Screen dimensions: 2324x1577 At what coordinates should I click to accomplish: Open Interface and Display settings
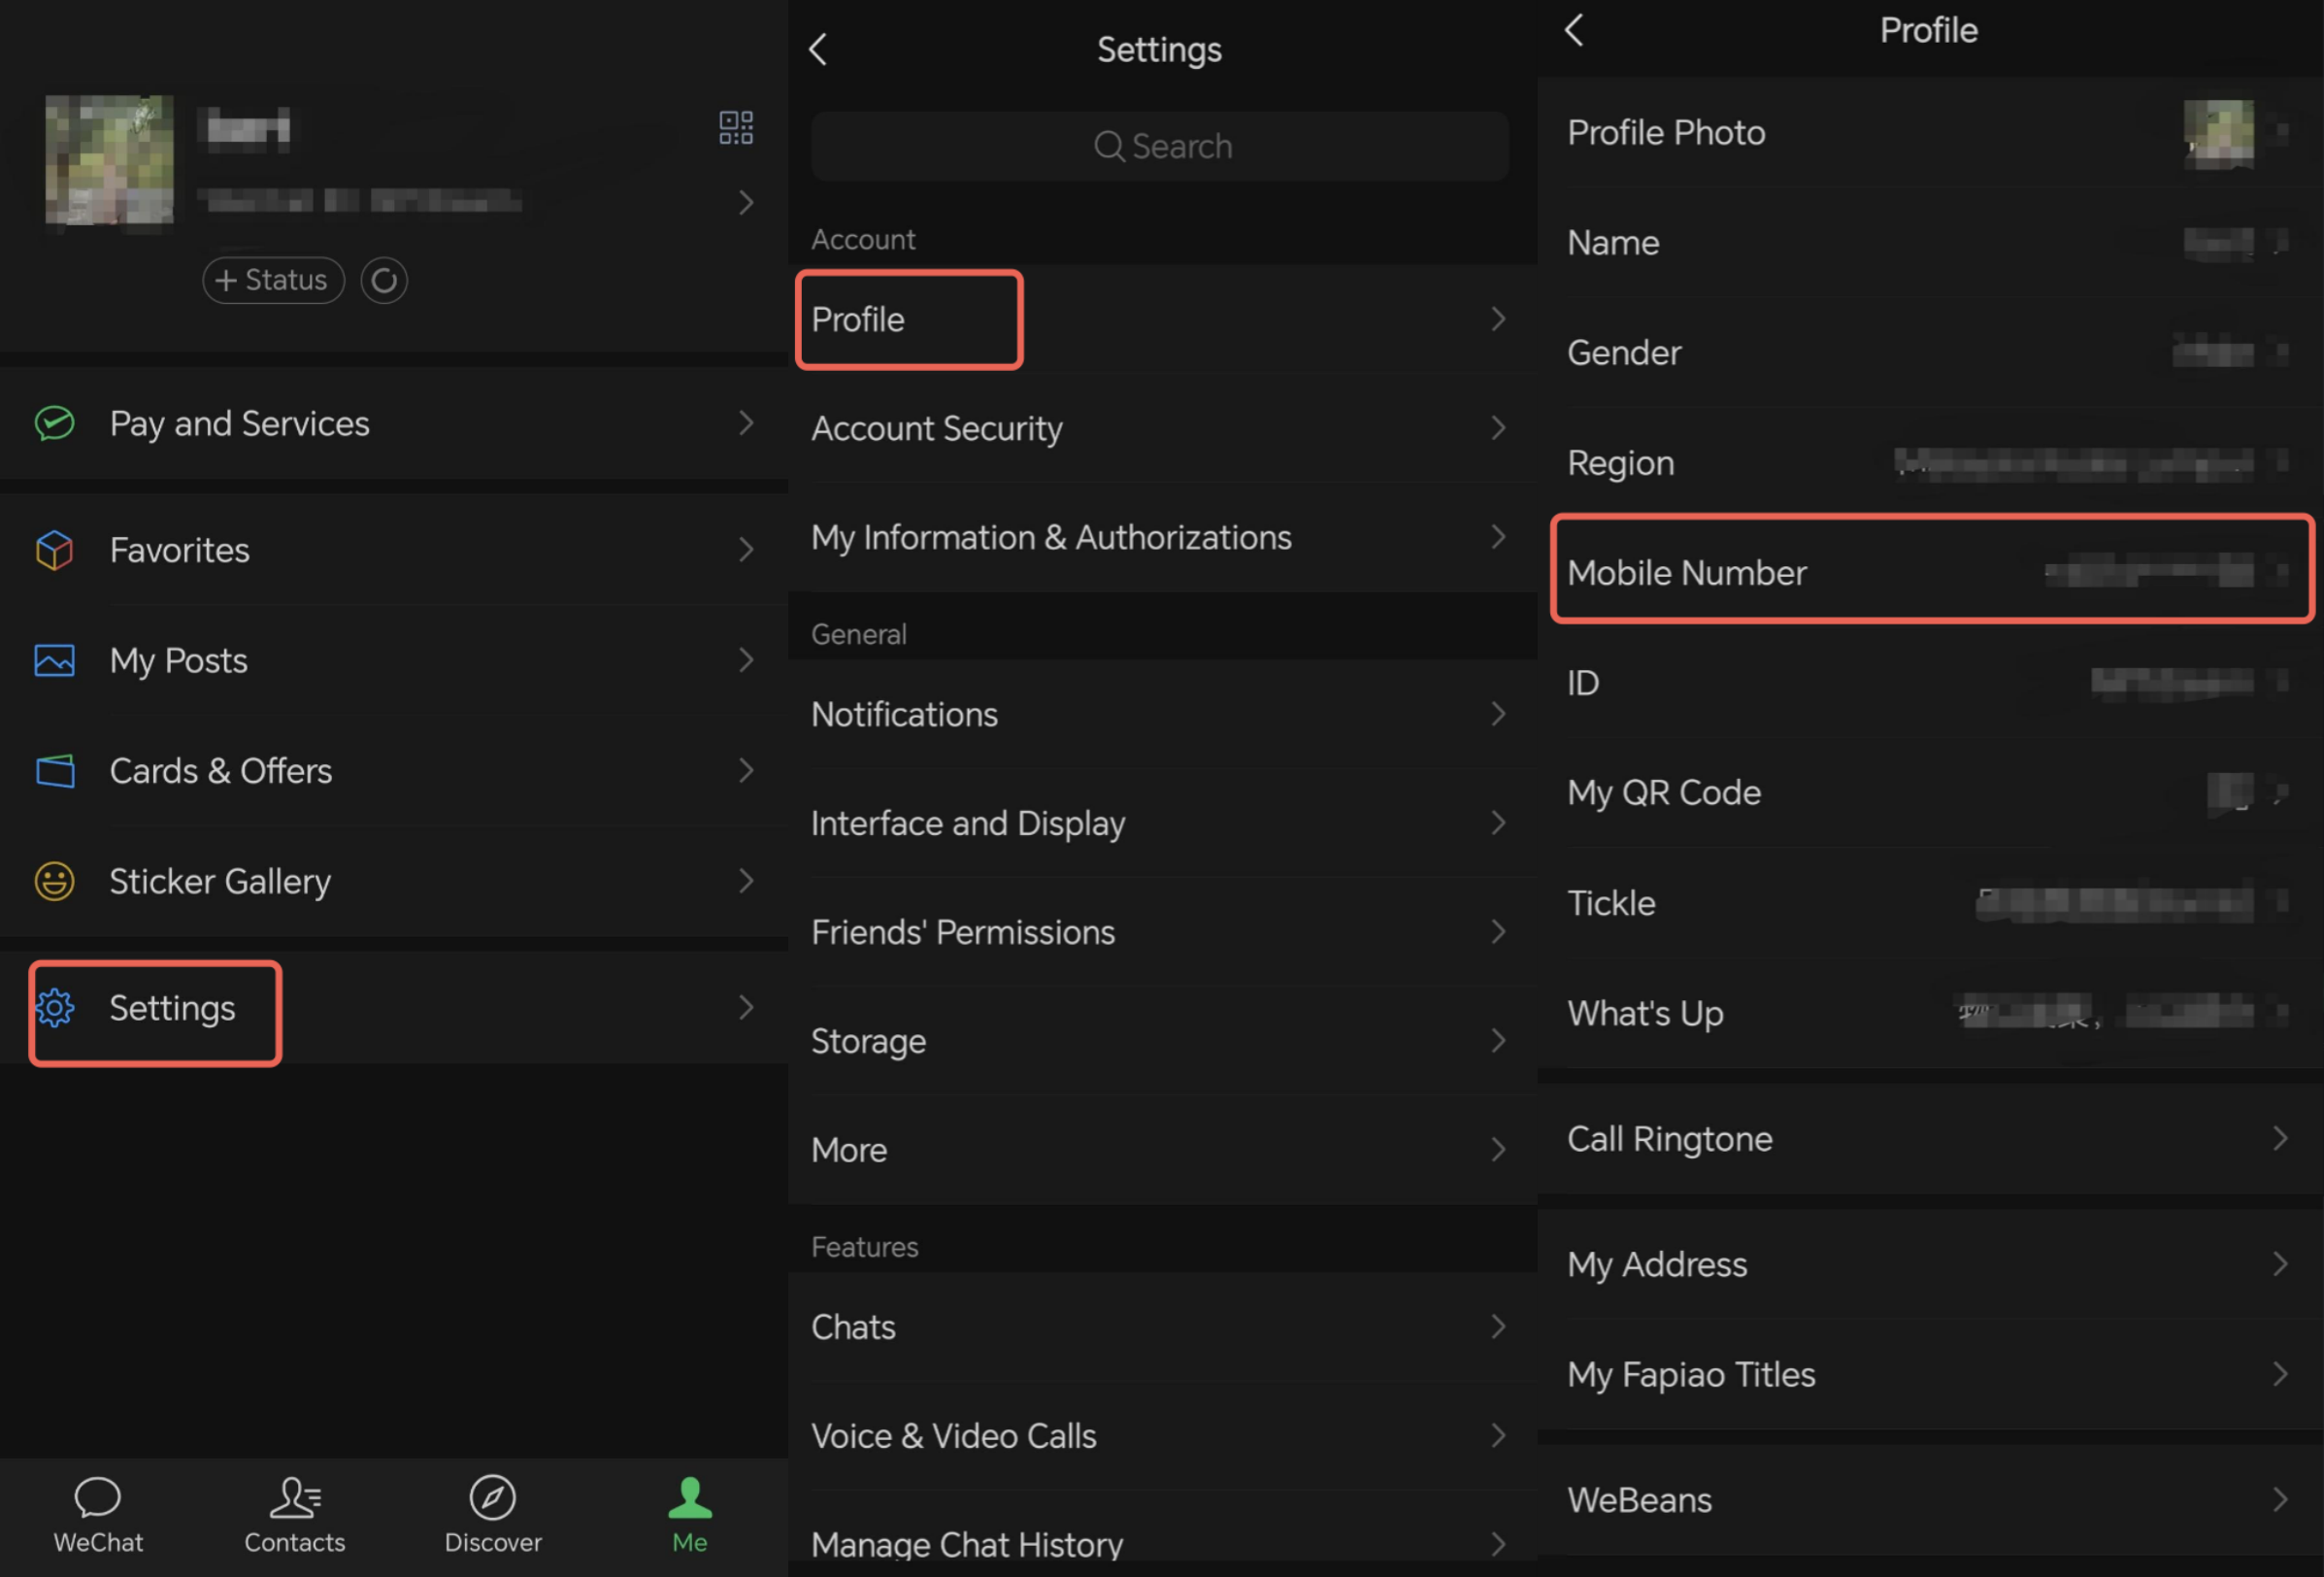coord(1162,823)
